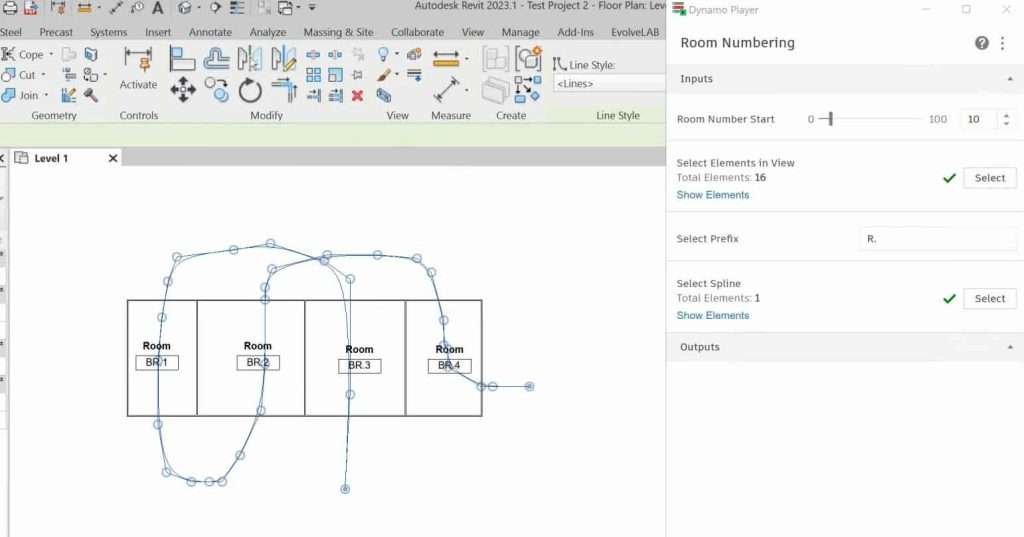Select the Demolish hammer tool
The height and width of the screenshot is (537, 1024).
point(90,95)
